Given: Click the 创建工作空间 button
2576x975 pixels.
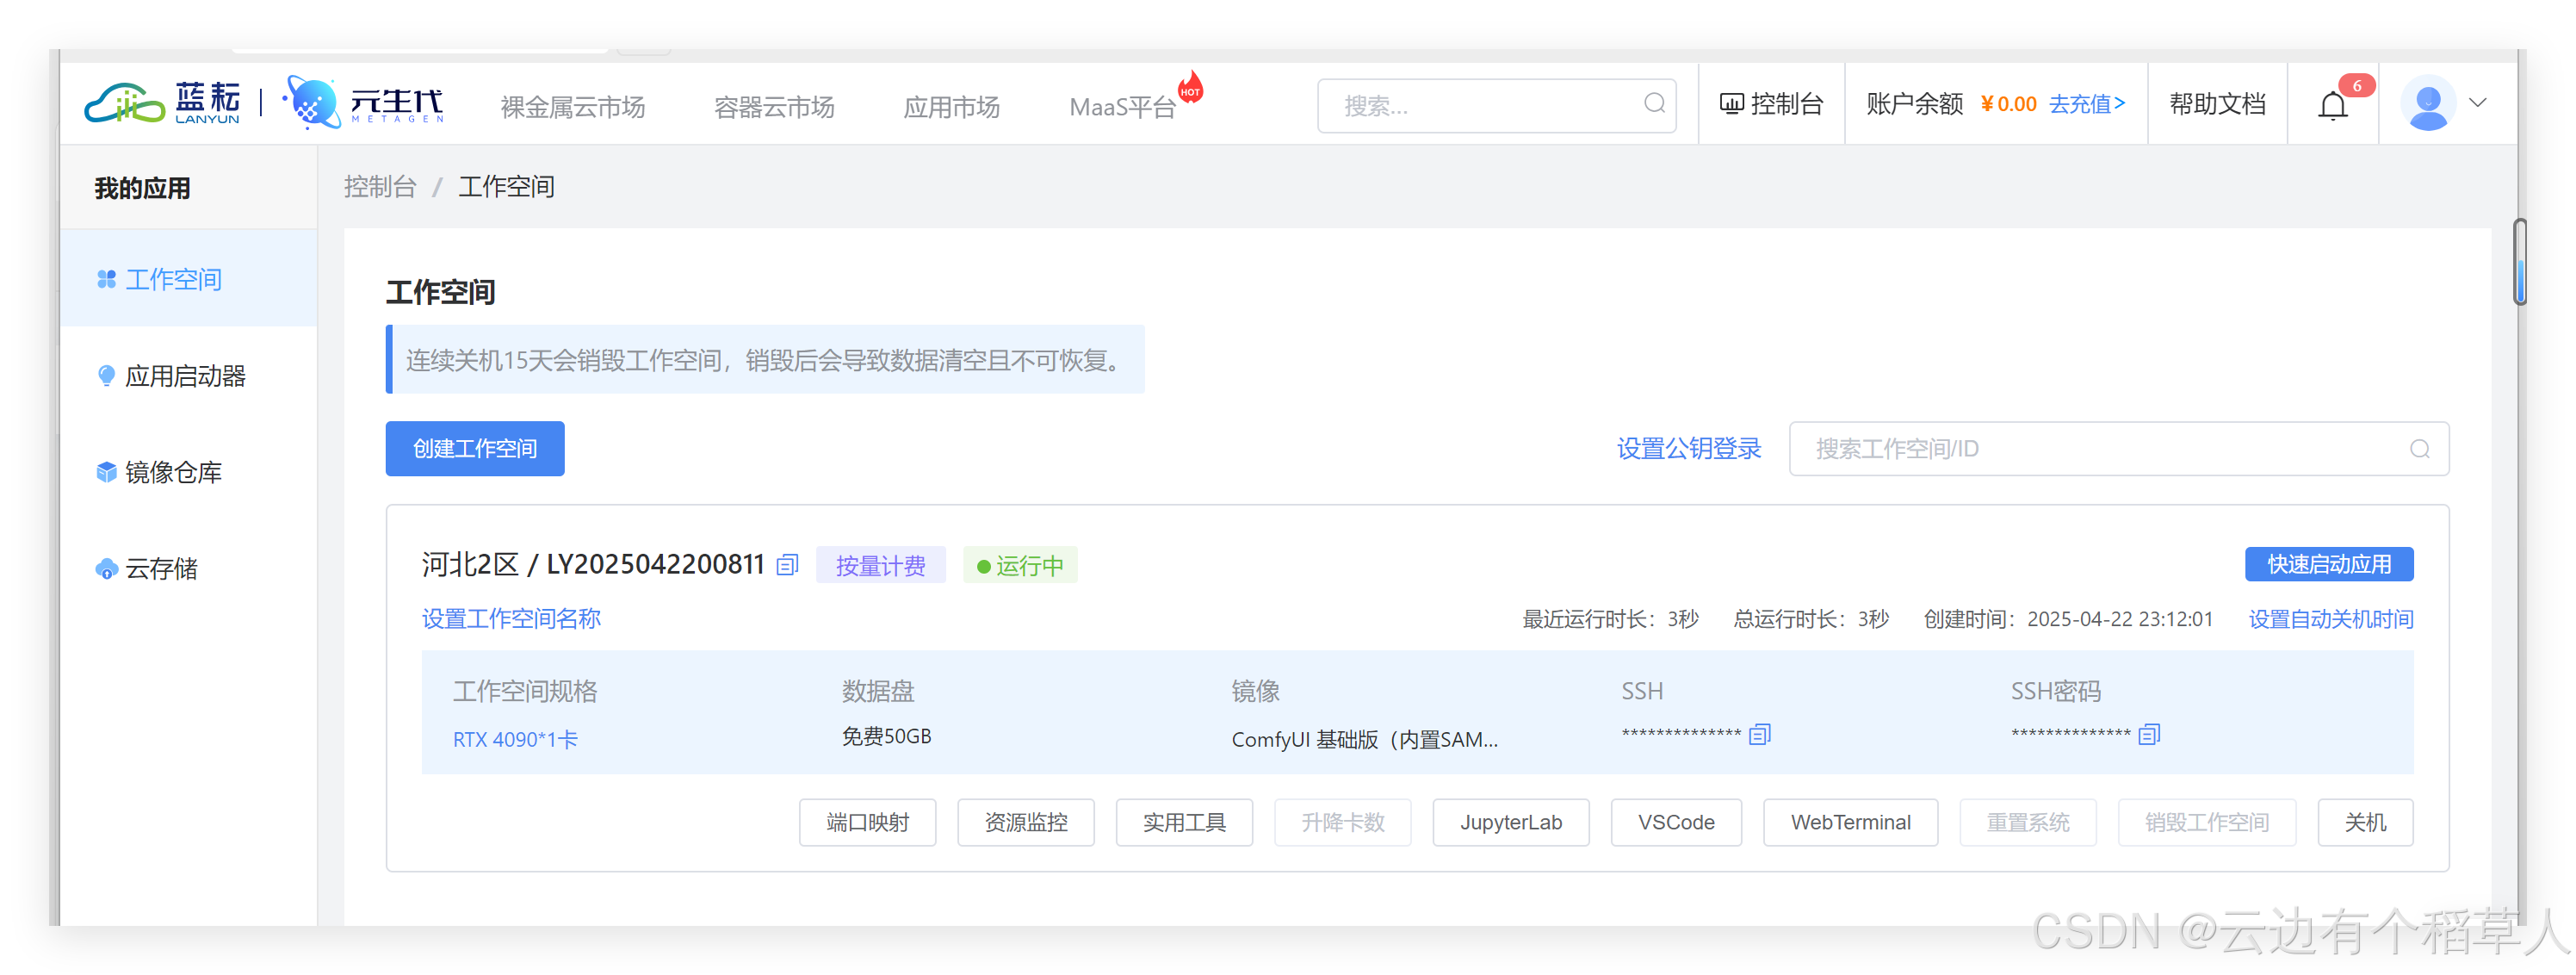Looking at the screenshot, I should point(475,449).
